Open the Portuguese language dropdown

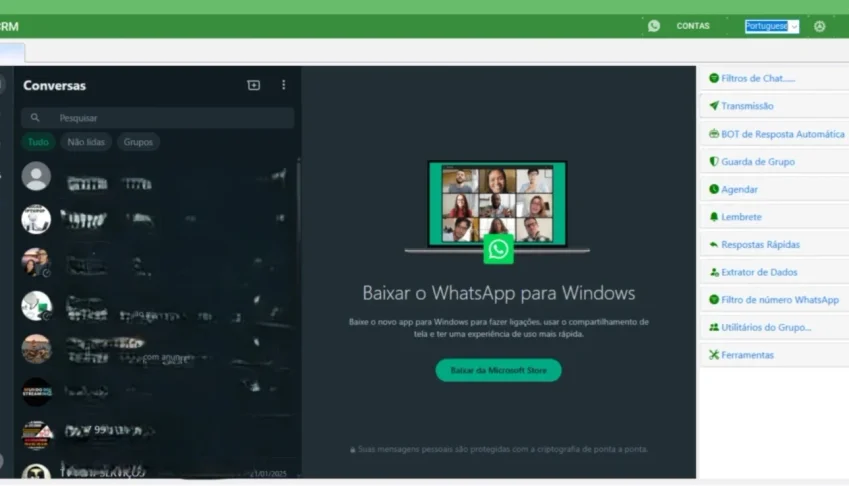point(772,26)
